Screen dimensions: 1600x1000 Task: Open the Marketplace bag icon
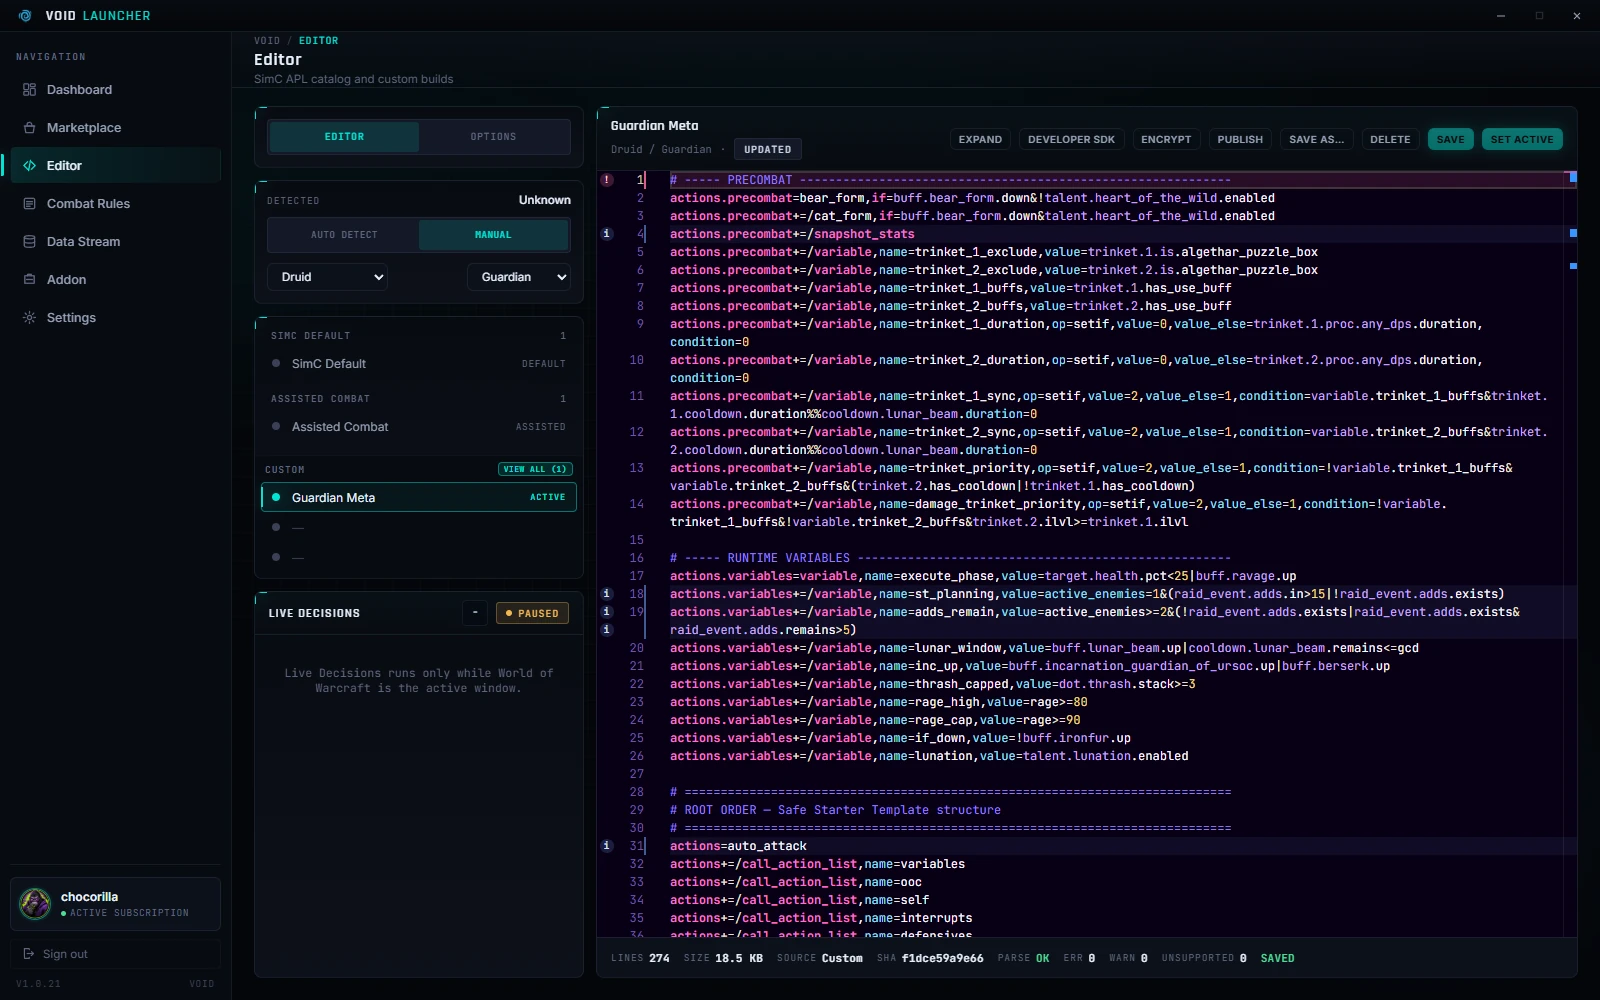pos(29,128)
